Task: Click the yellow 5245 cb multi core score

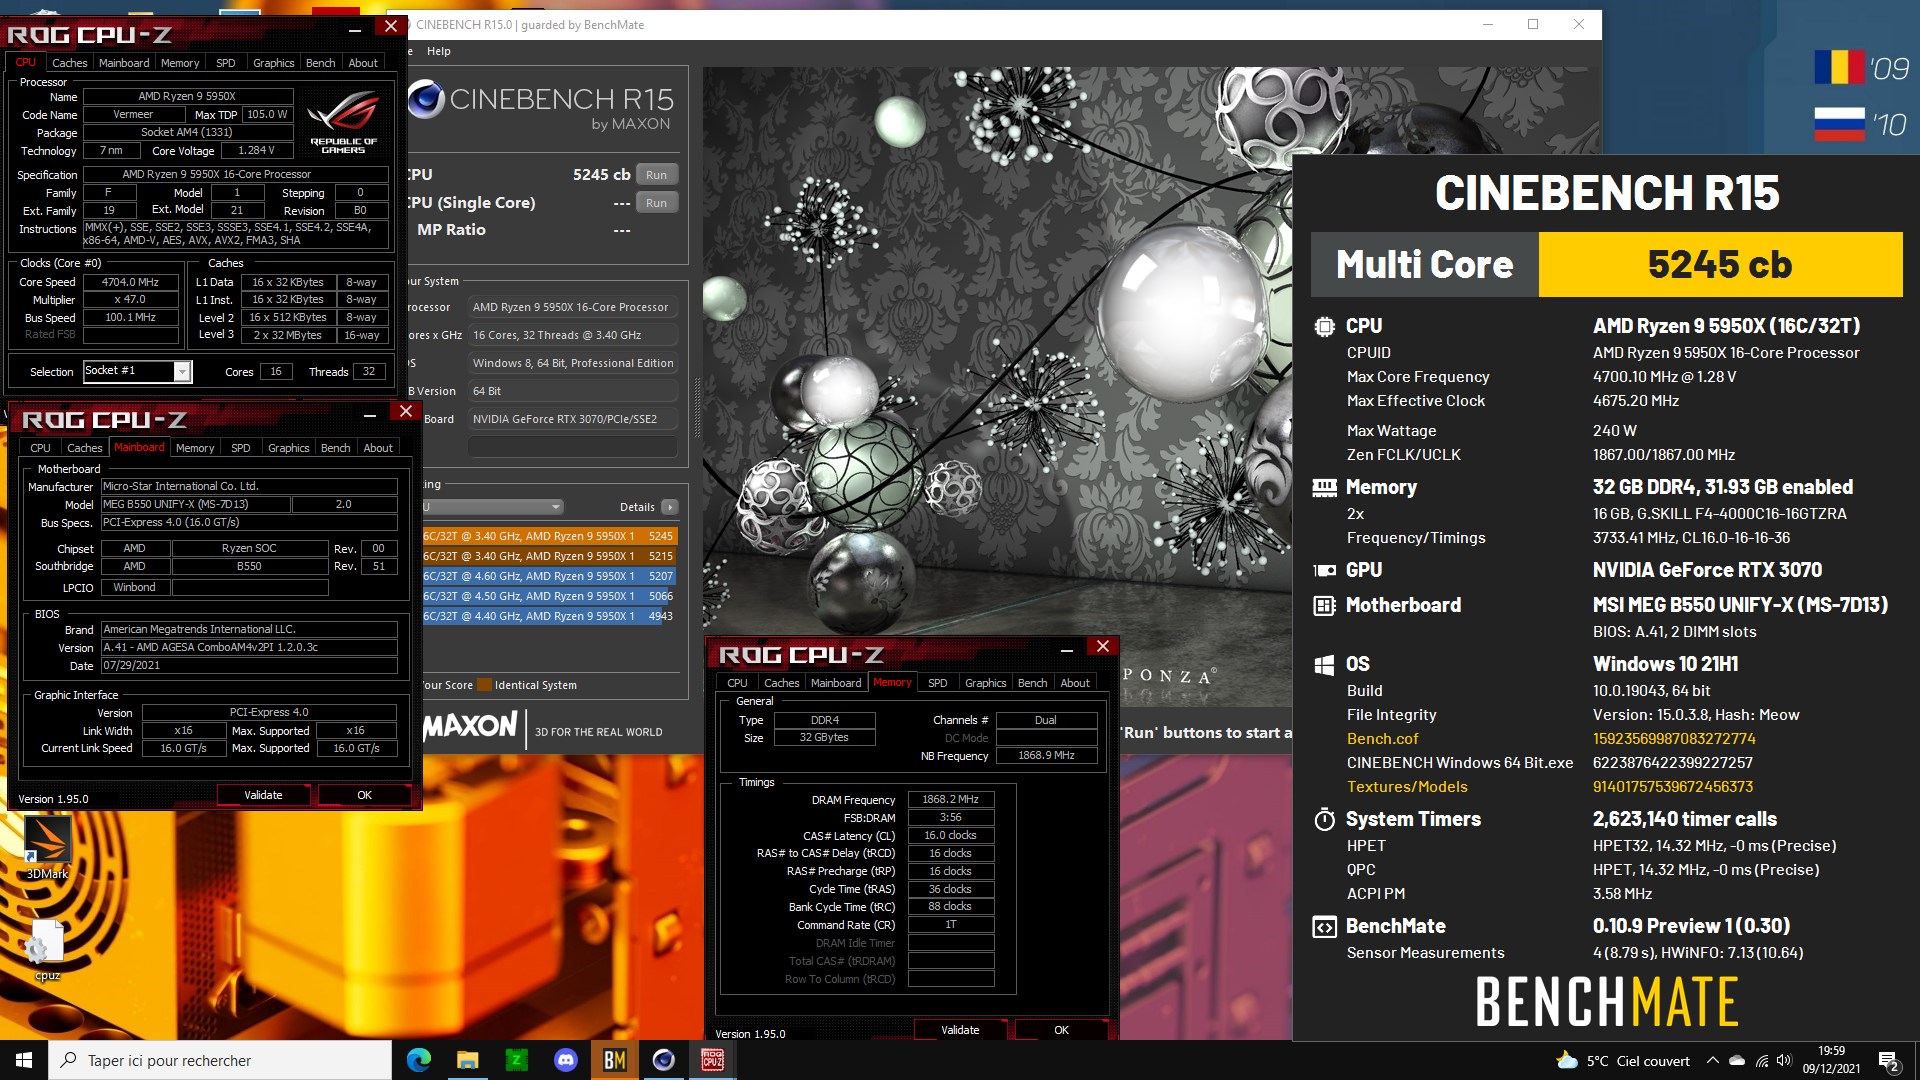Action: tap(1720, 264)
